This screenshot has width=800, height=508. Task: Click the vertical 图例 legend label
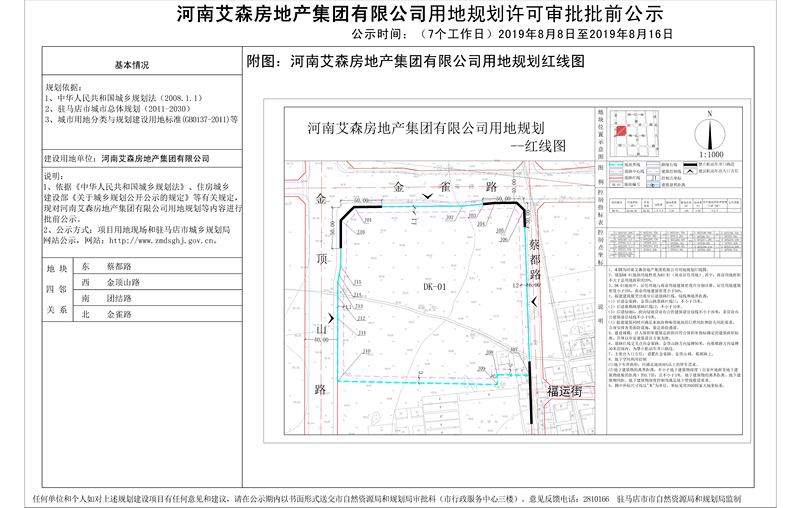coord(601,174)
